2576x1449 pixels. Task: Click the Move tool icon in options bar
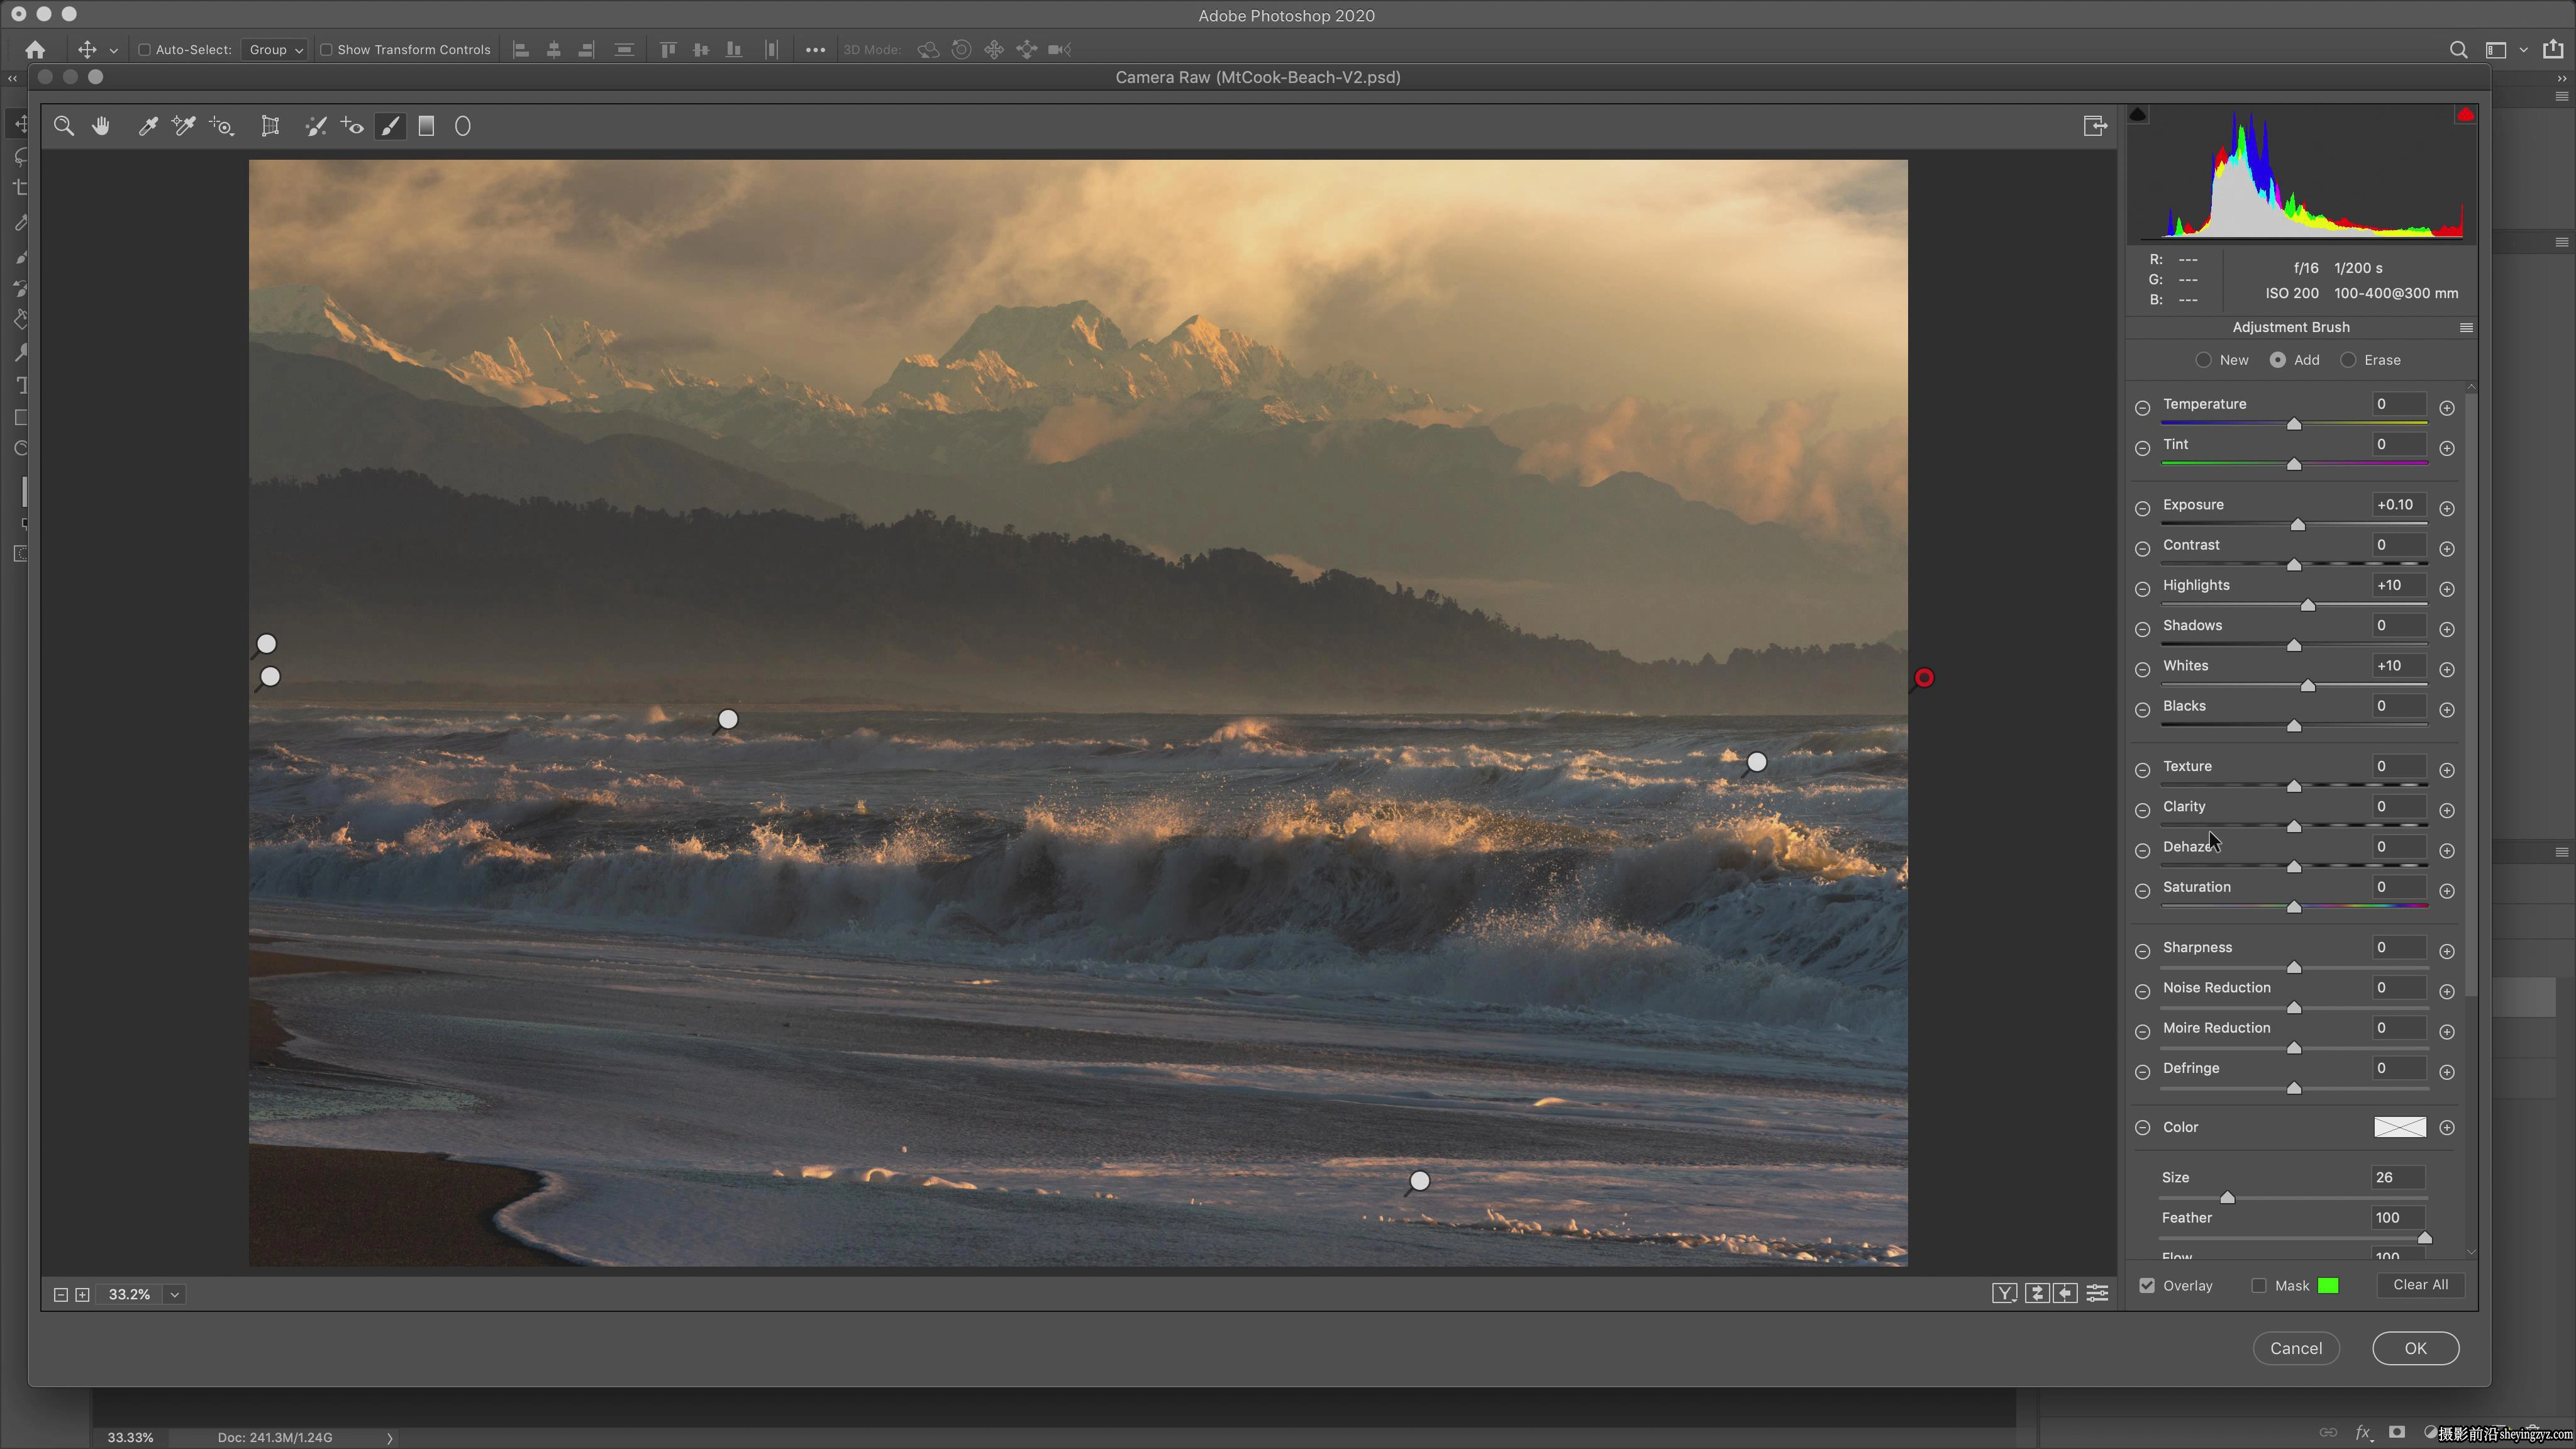pyautogui.click(x=87, y=49)
